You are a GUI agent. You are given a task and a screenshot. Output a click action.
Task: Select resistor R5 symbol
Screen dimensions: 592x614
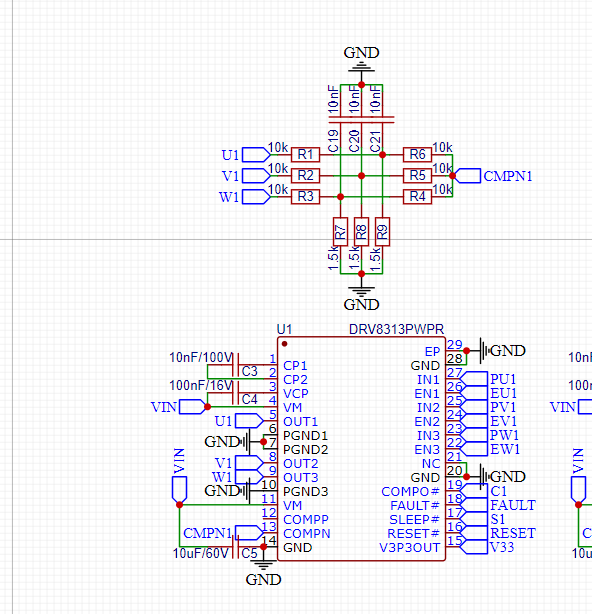[x=417, y=175]
